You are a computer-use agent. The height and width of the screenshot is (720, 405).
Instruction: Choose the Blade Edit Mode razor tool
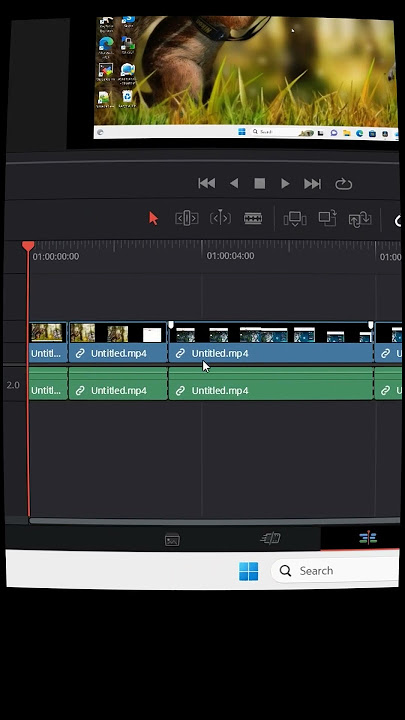pyautogui.click(x=253, y=219)
